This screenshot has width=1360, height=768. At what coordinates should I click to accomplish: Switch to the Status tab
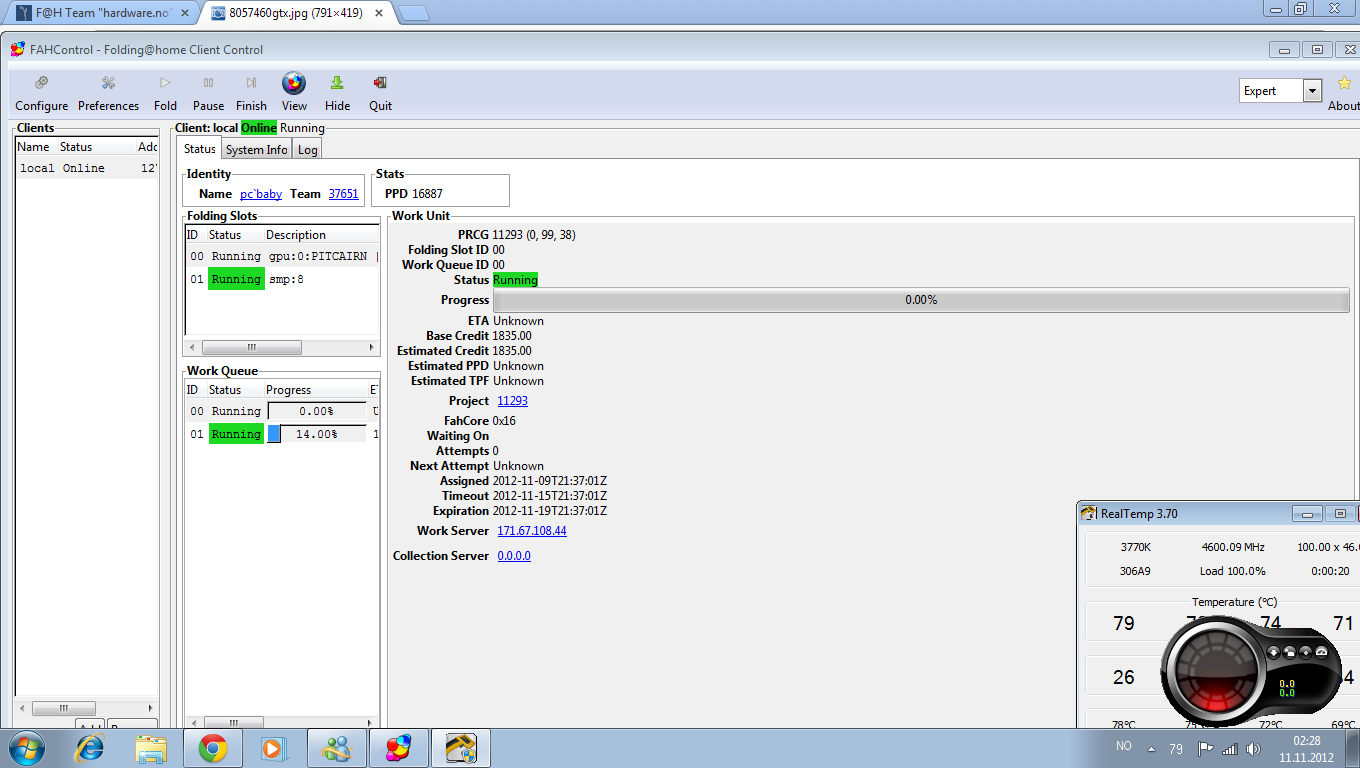(199, 149)
